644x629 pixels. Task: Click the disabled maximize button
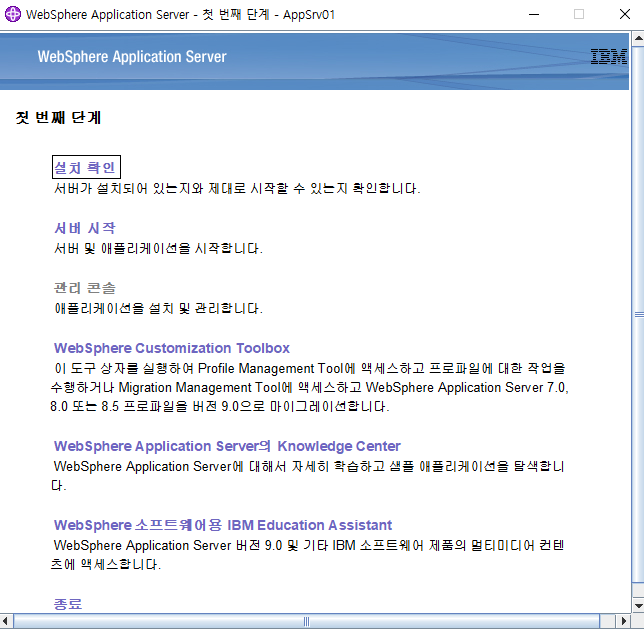[x=579, y=14]
